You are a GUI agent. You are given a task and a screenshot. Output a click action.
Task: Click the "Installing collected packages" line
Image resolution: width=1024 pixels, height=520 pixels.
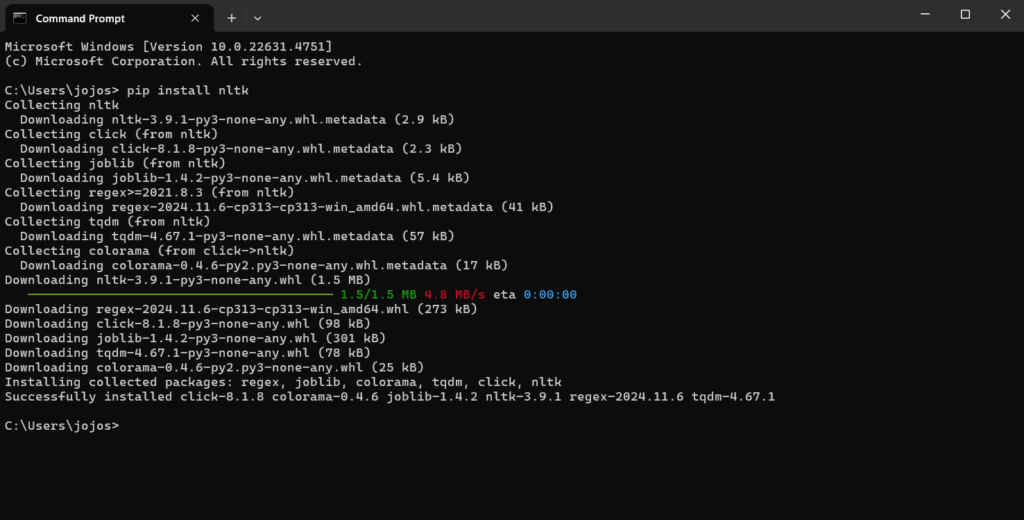[x=283, y=382]
